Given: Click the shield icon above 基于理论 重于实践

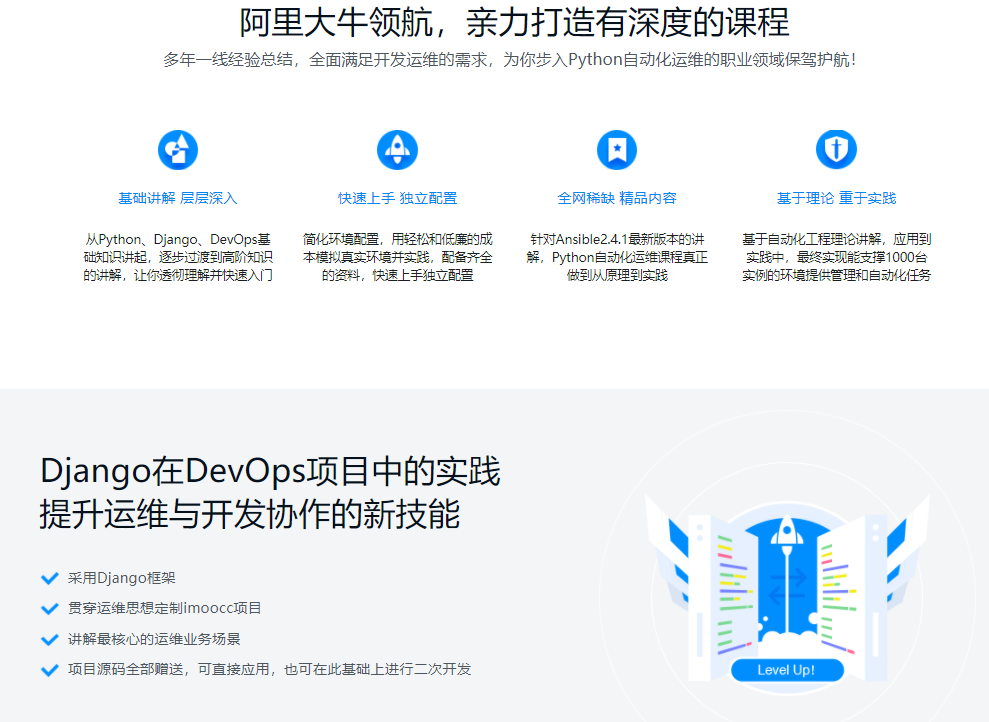Looking at the screenshot, I should pyautogui.click(x=836, y=150).
